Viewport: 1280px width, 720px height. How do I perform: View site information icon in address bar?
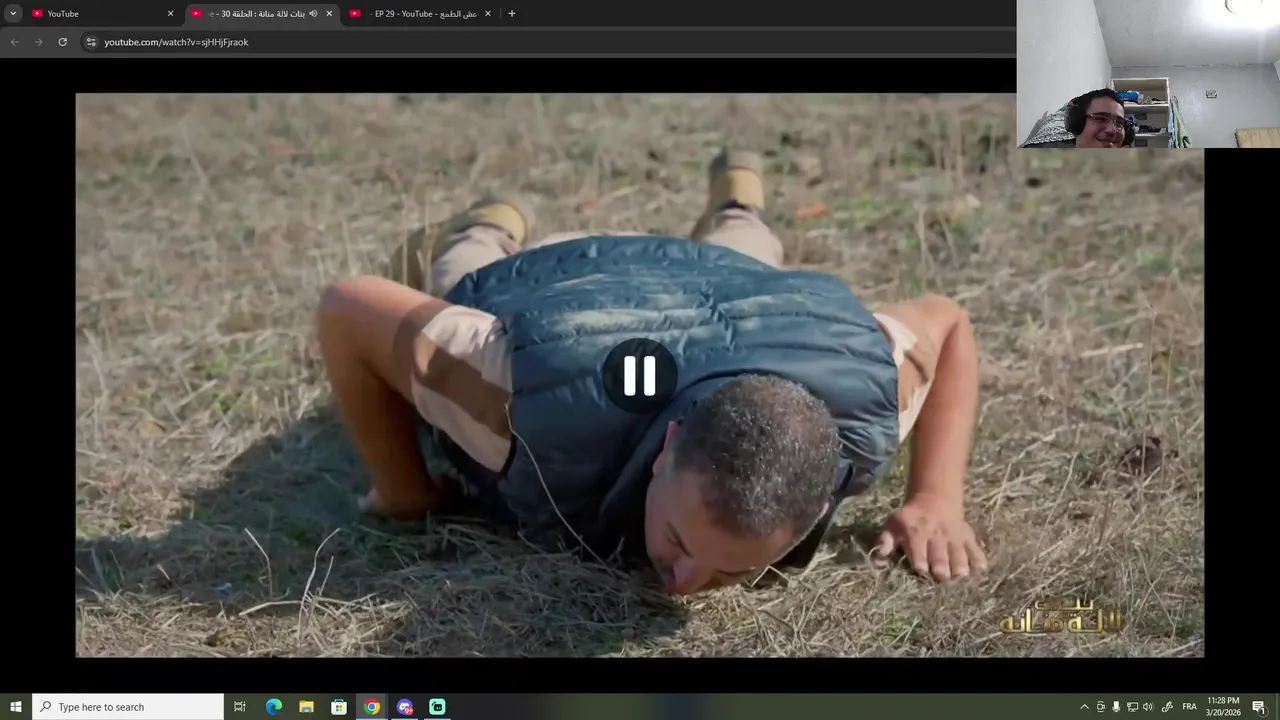coord(91,42)
